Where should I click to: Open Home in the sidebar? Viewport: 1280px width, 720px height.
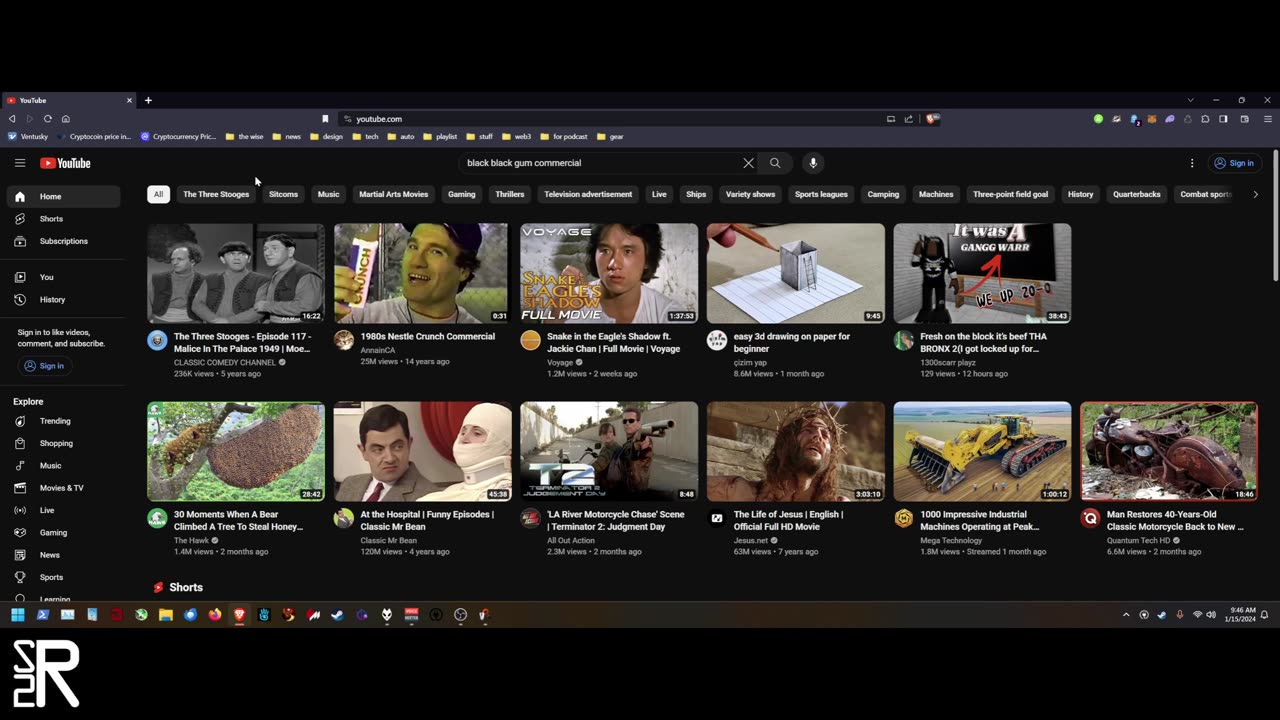click(x=65, y=196)
